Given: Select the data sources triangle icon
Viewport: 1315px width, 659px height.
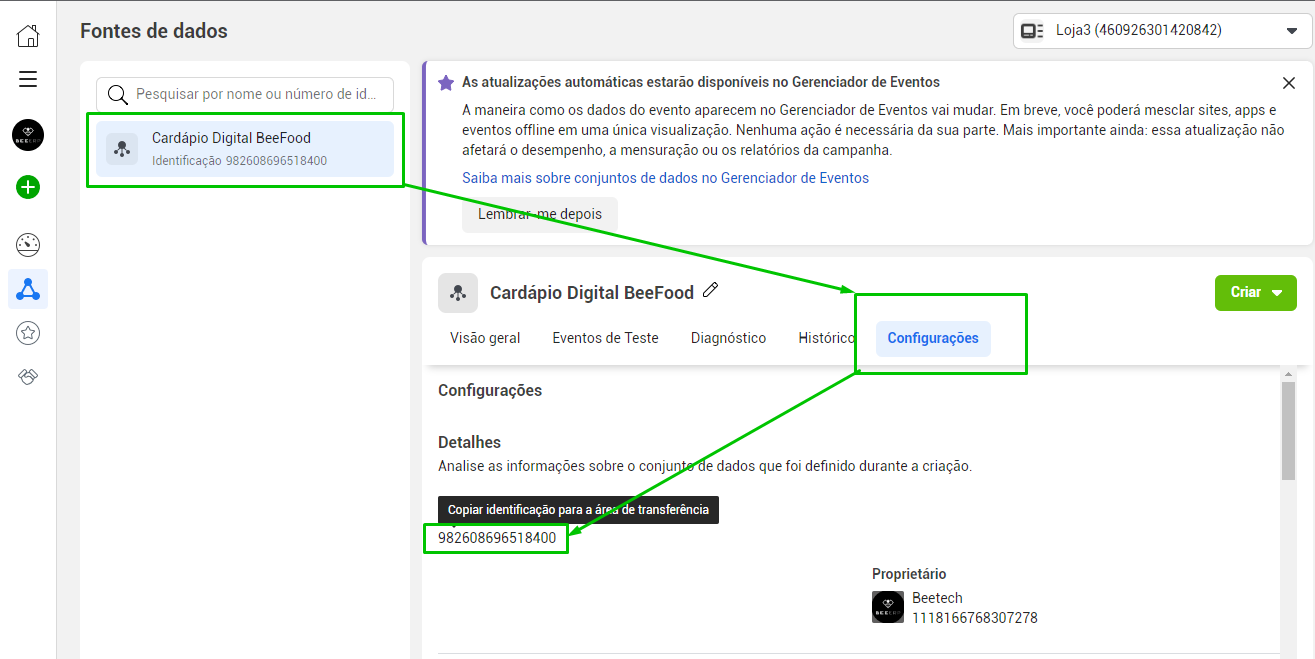Looking at the screenshot, I should tap(28, 290).
